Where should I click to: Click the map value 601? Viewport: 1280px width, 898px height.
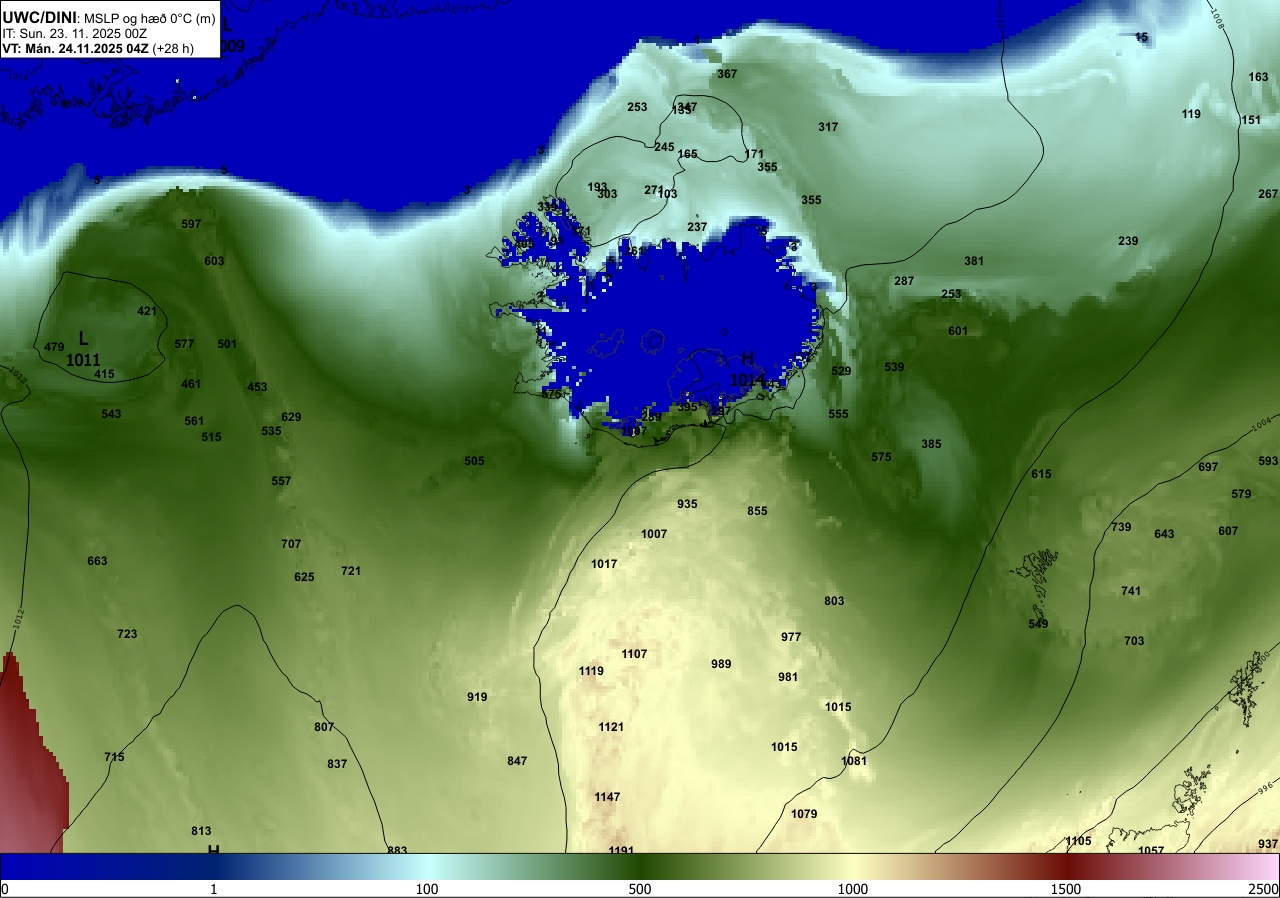point(958,331)
